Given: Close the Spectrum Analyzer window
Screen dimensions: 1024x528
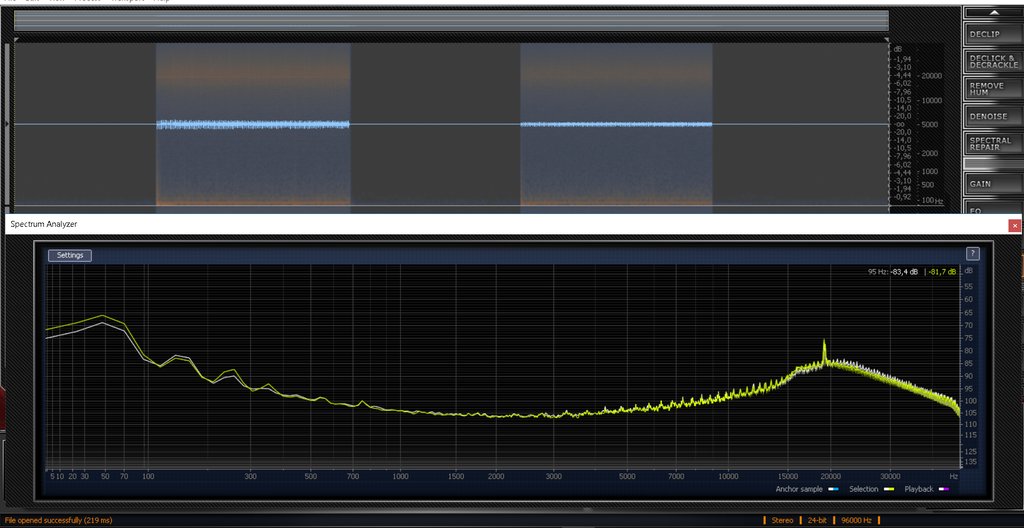Looking at the screenshot, I should (1014, 225).
